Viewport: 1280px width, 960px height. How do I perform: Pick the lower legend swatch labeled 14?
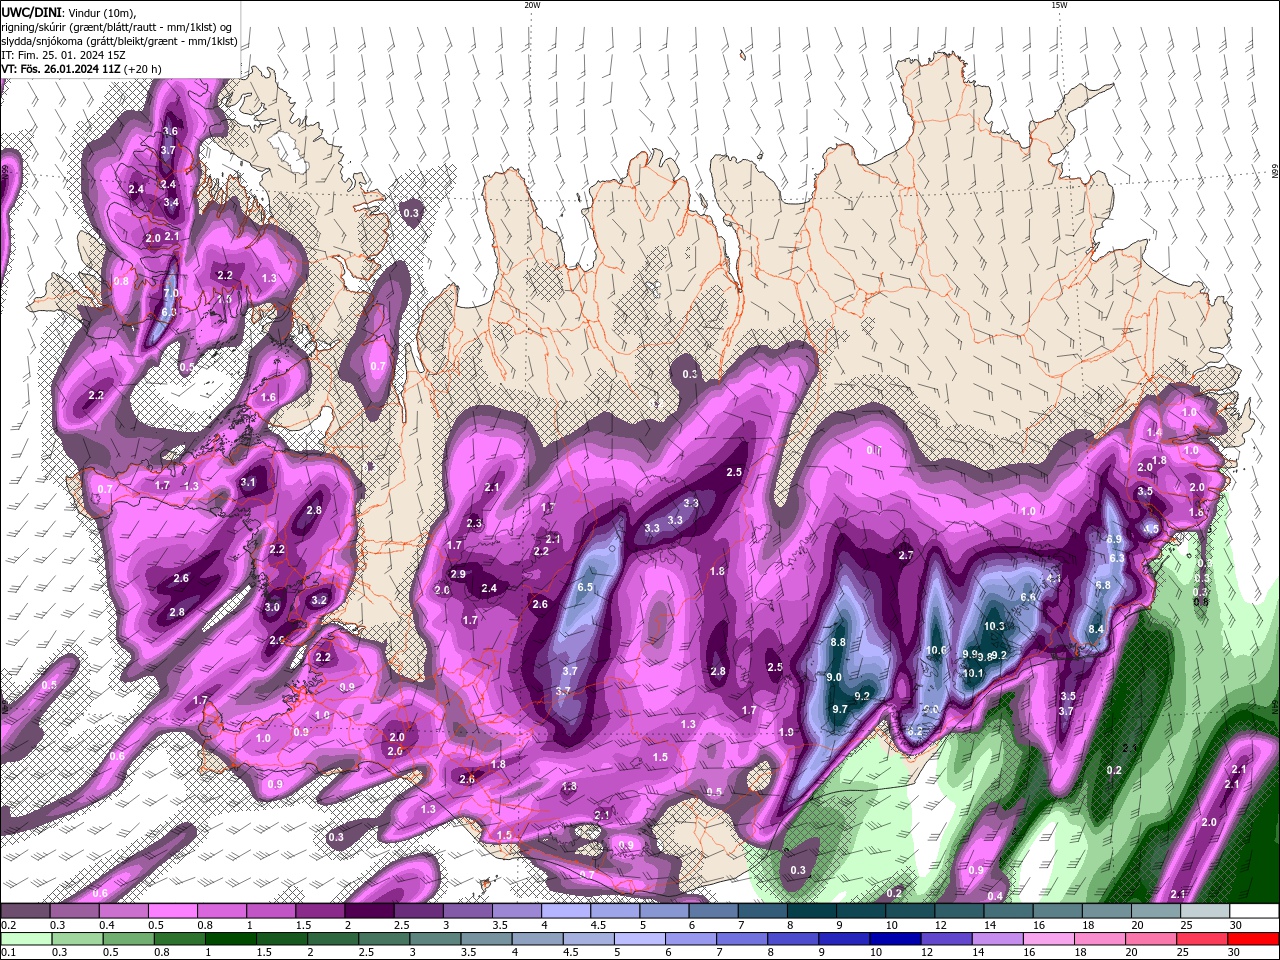(997, 939)
